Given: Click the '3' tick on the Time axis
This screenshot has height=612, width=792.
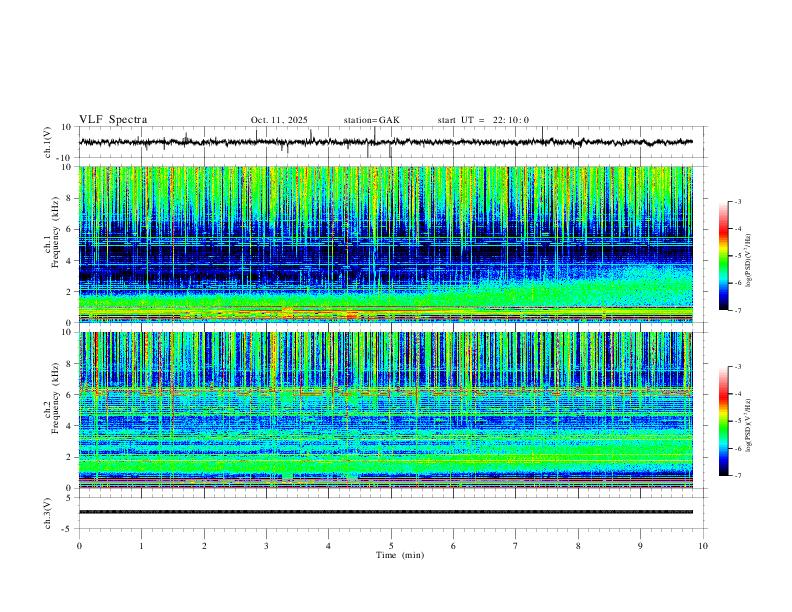Looking at the screenshot, I should 266,546.
